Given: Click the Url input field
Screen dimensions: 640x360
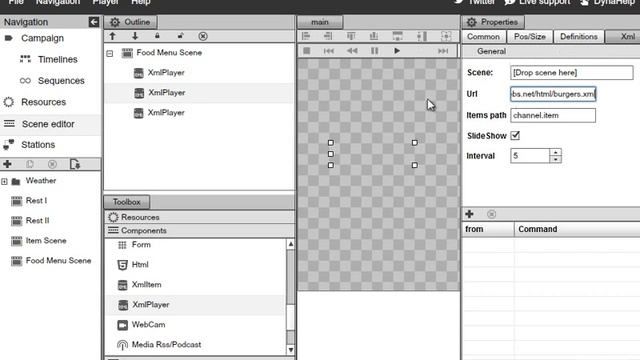Looking at the screenshot, I should [x=553, y=94].
